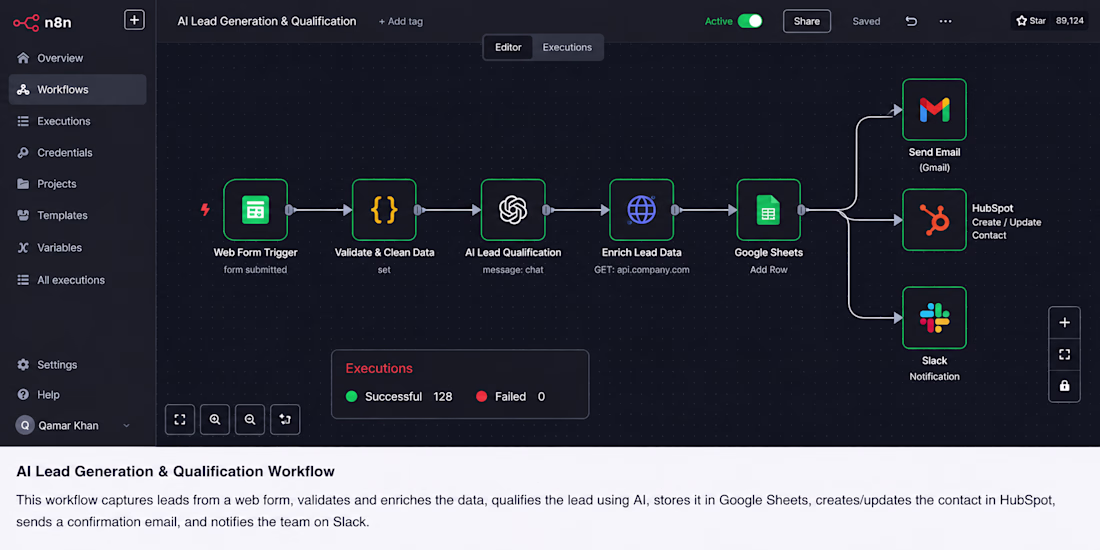Switch to the Executions tab

pos(567,48)
